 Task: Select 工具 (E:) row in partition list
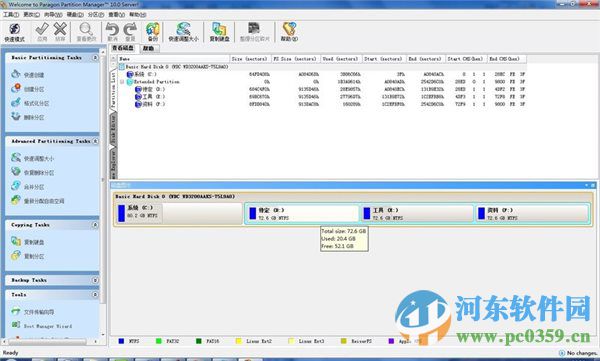(321, 96)
